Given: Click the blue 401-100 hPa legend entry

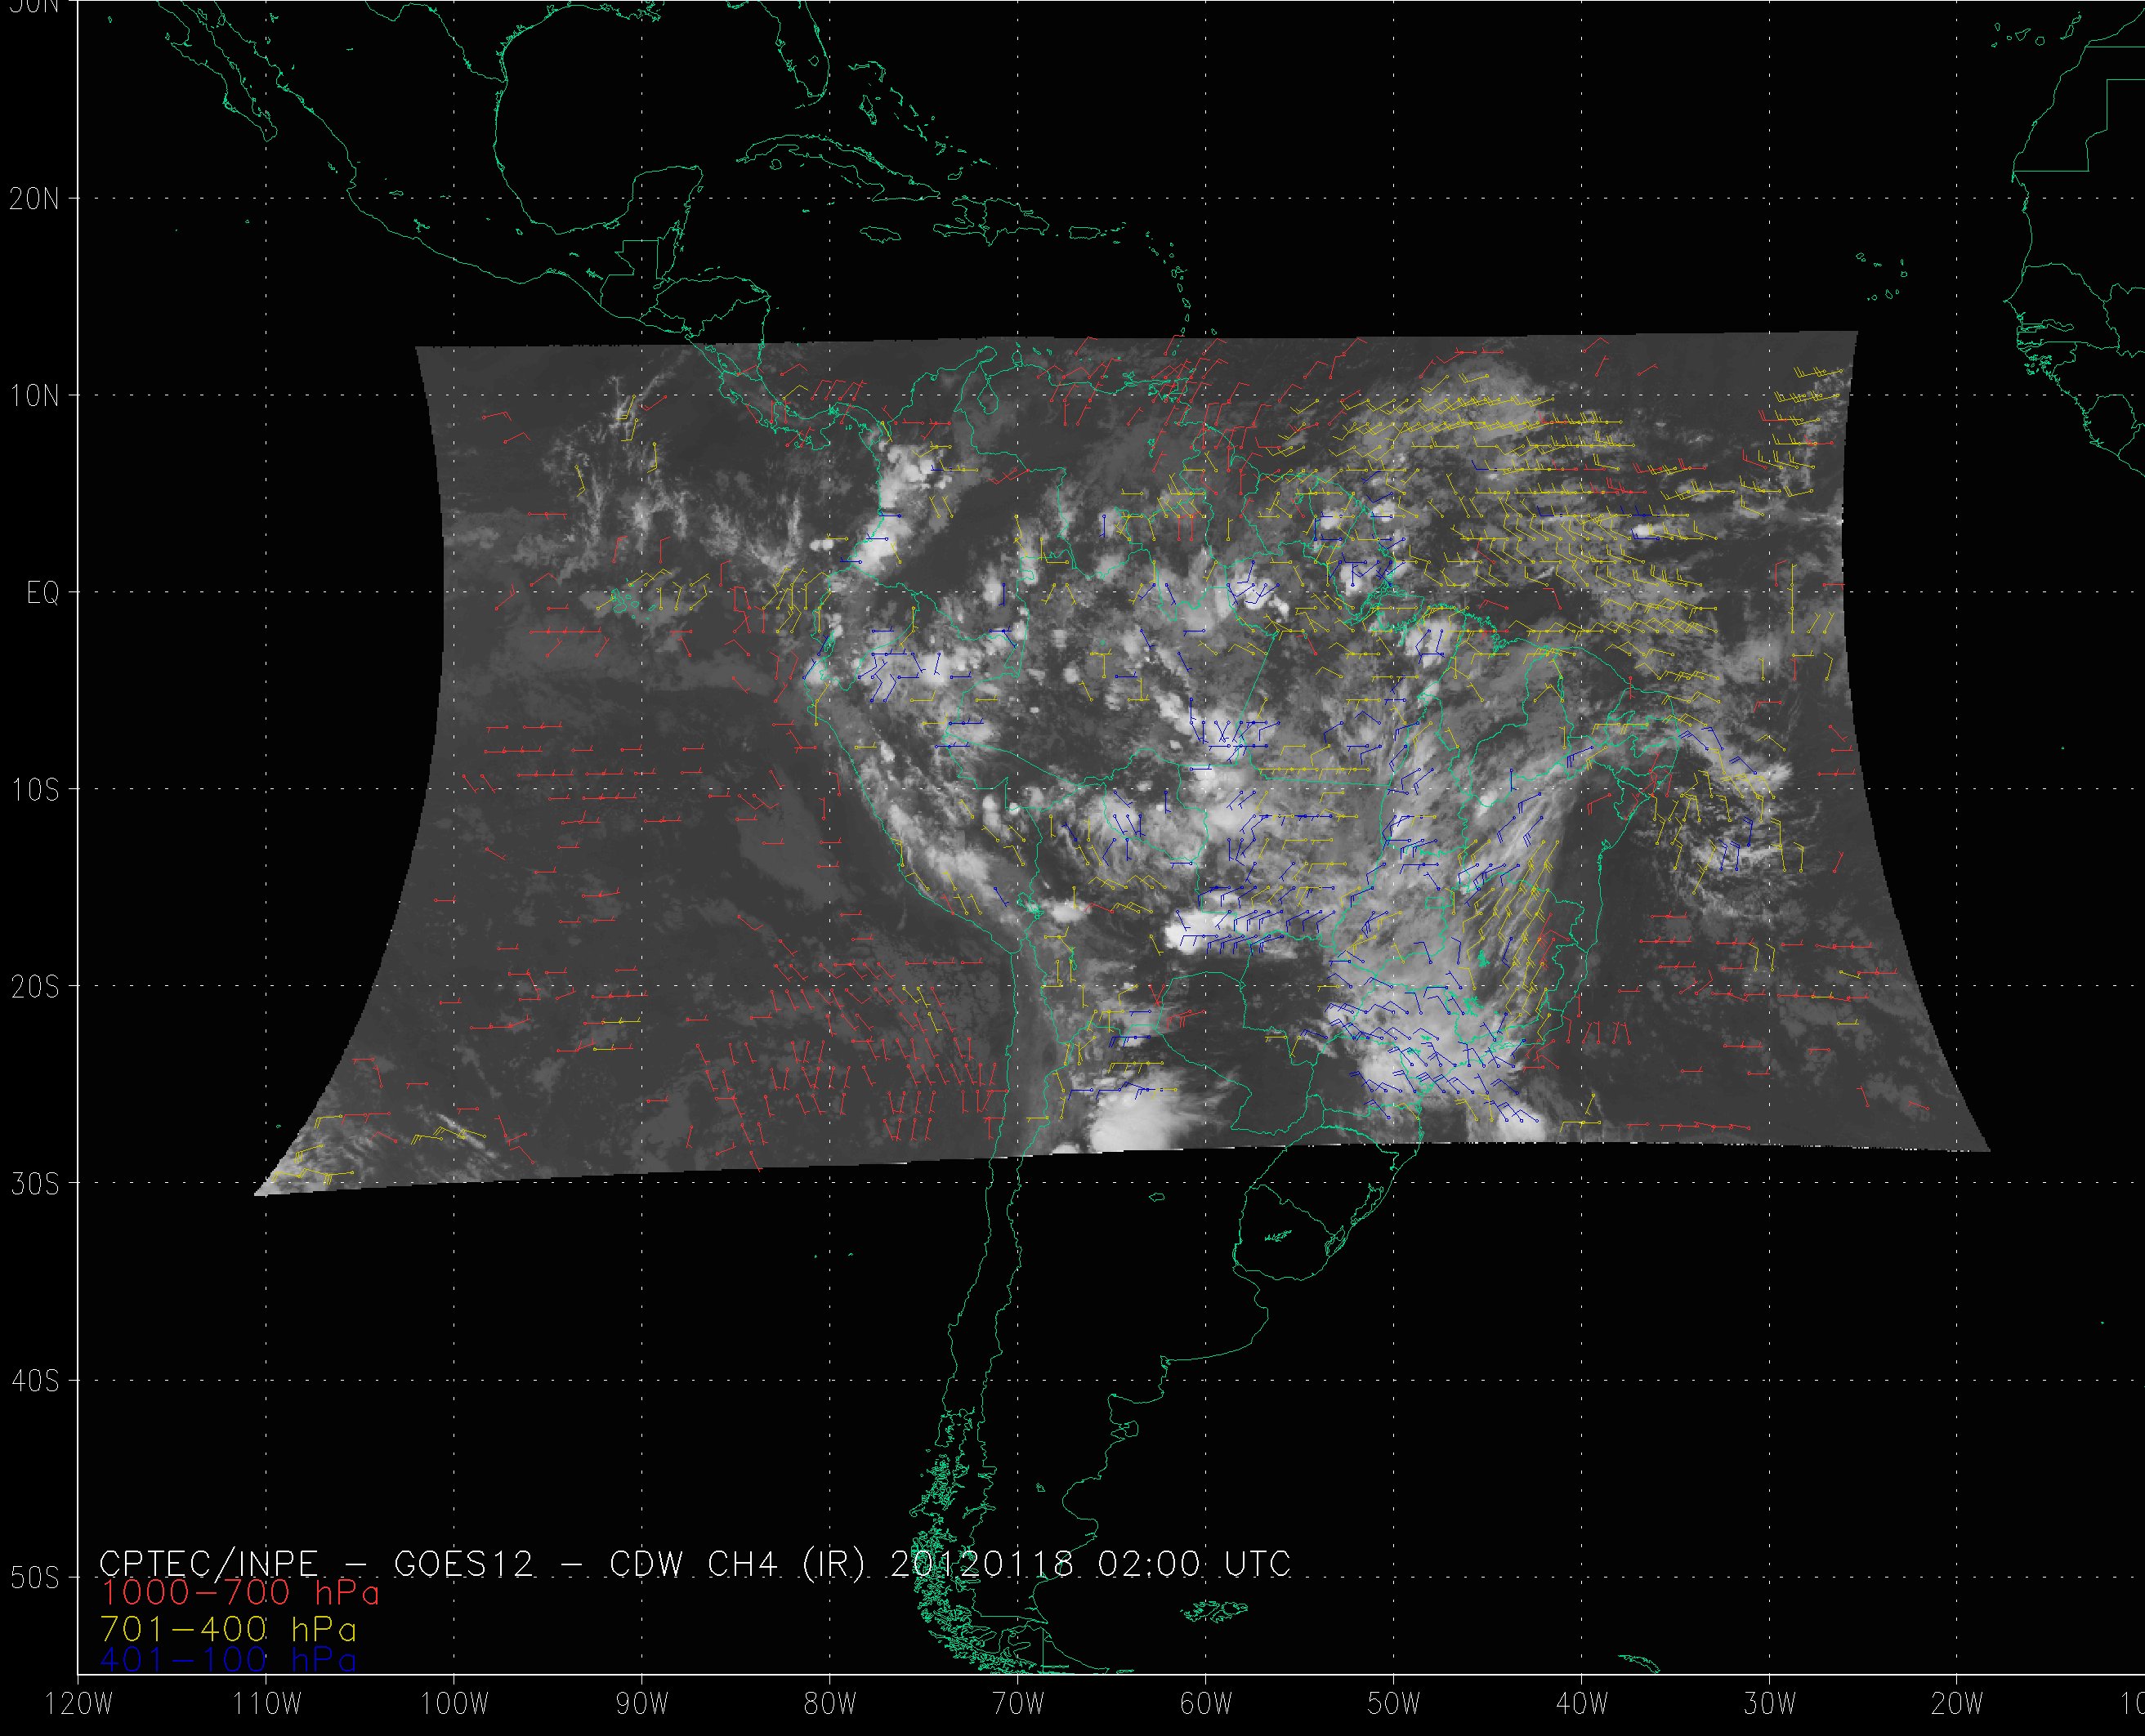Looking at the screenshot, I should (x=229, y=1661).
